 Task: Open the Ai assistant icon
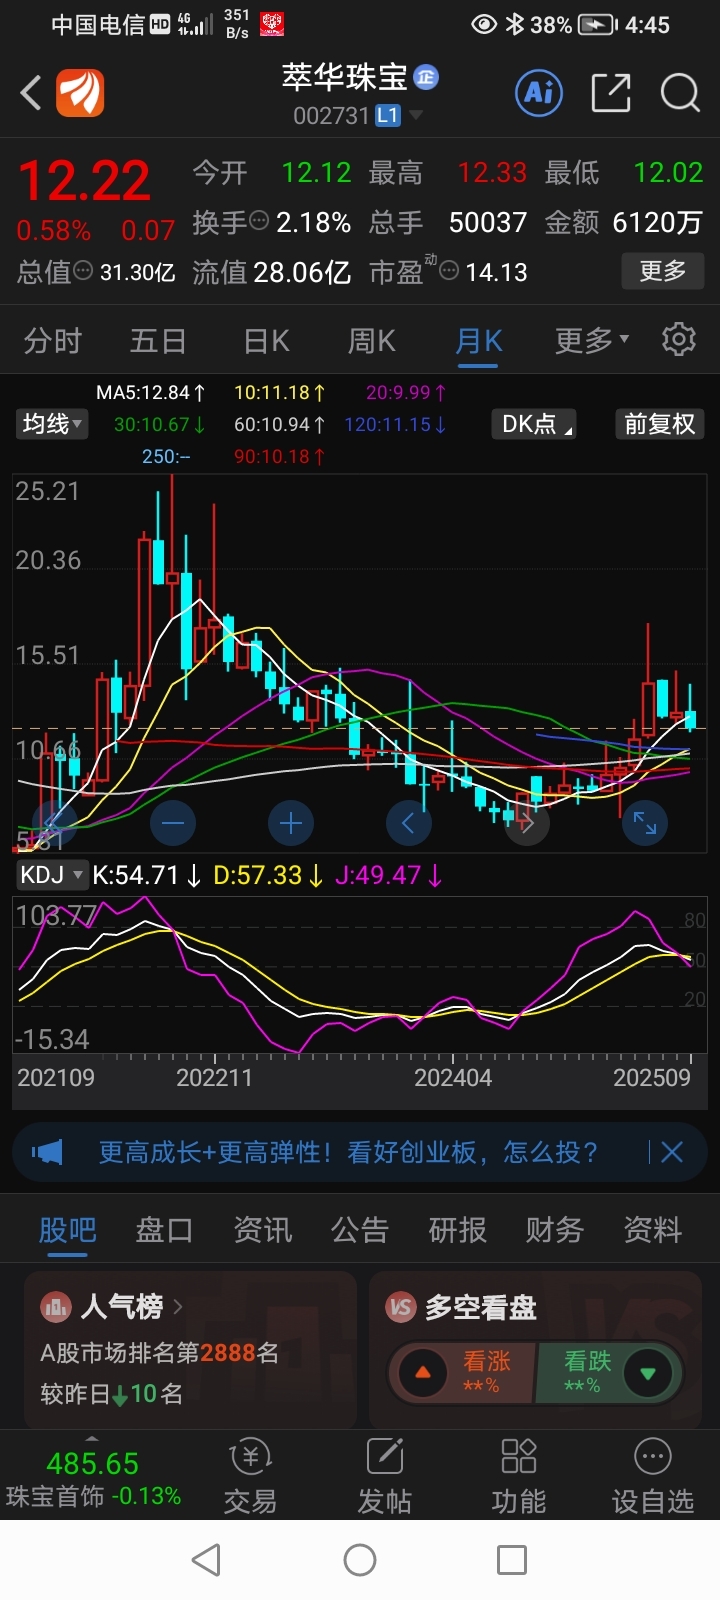pyautogui.click(x=539, y=93)
